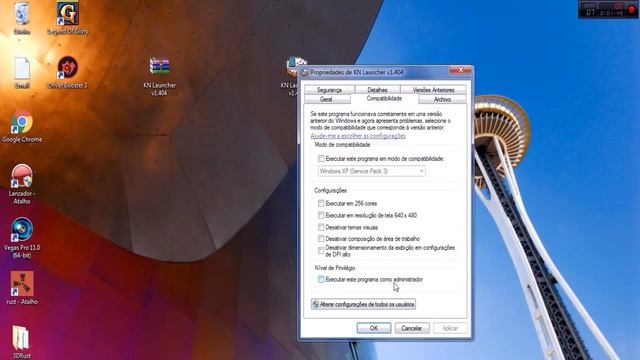Click the shield icon on the Alterar configurações button

point(316,304)
